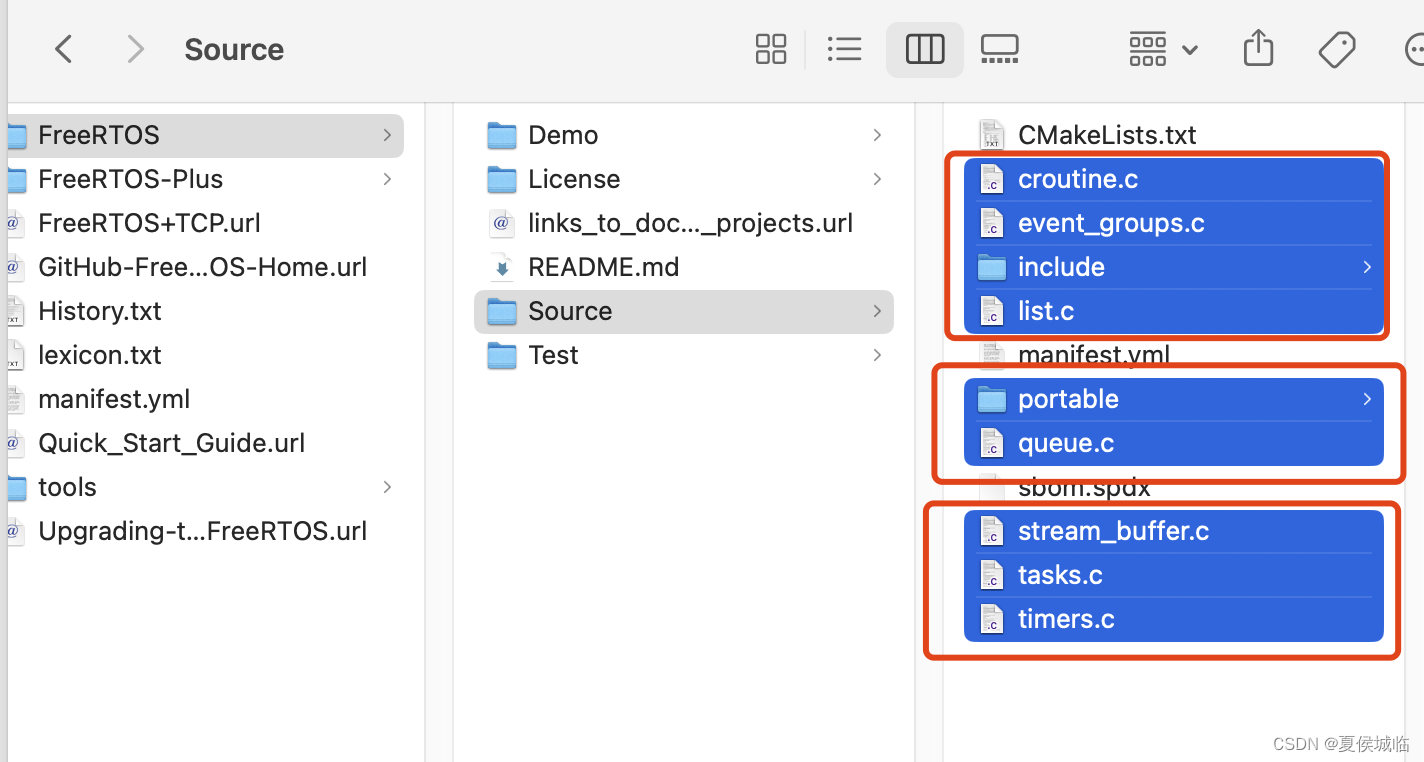Viewport: 1424px width, 762px height.
Task: Switch to gallery view
Action: pos(999,49)
